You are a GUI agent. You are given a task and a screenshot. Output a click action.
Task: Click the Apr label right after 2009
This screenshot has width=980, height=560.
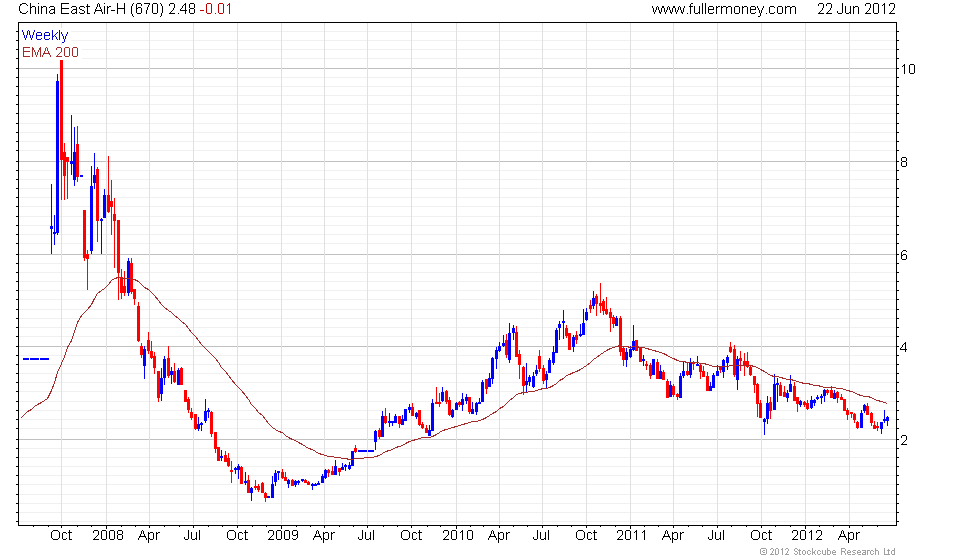click(x=324, y=536)
